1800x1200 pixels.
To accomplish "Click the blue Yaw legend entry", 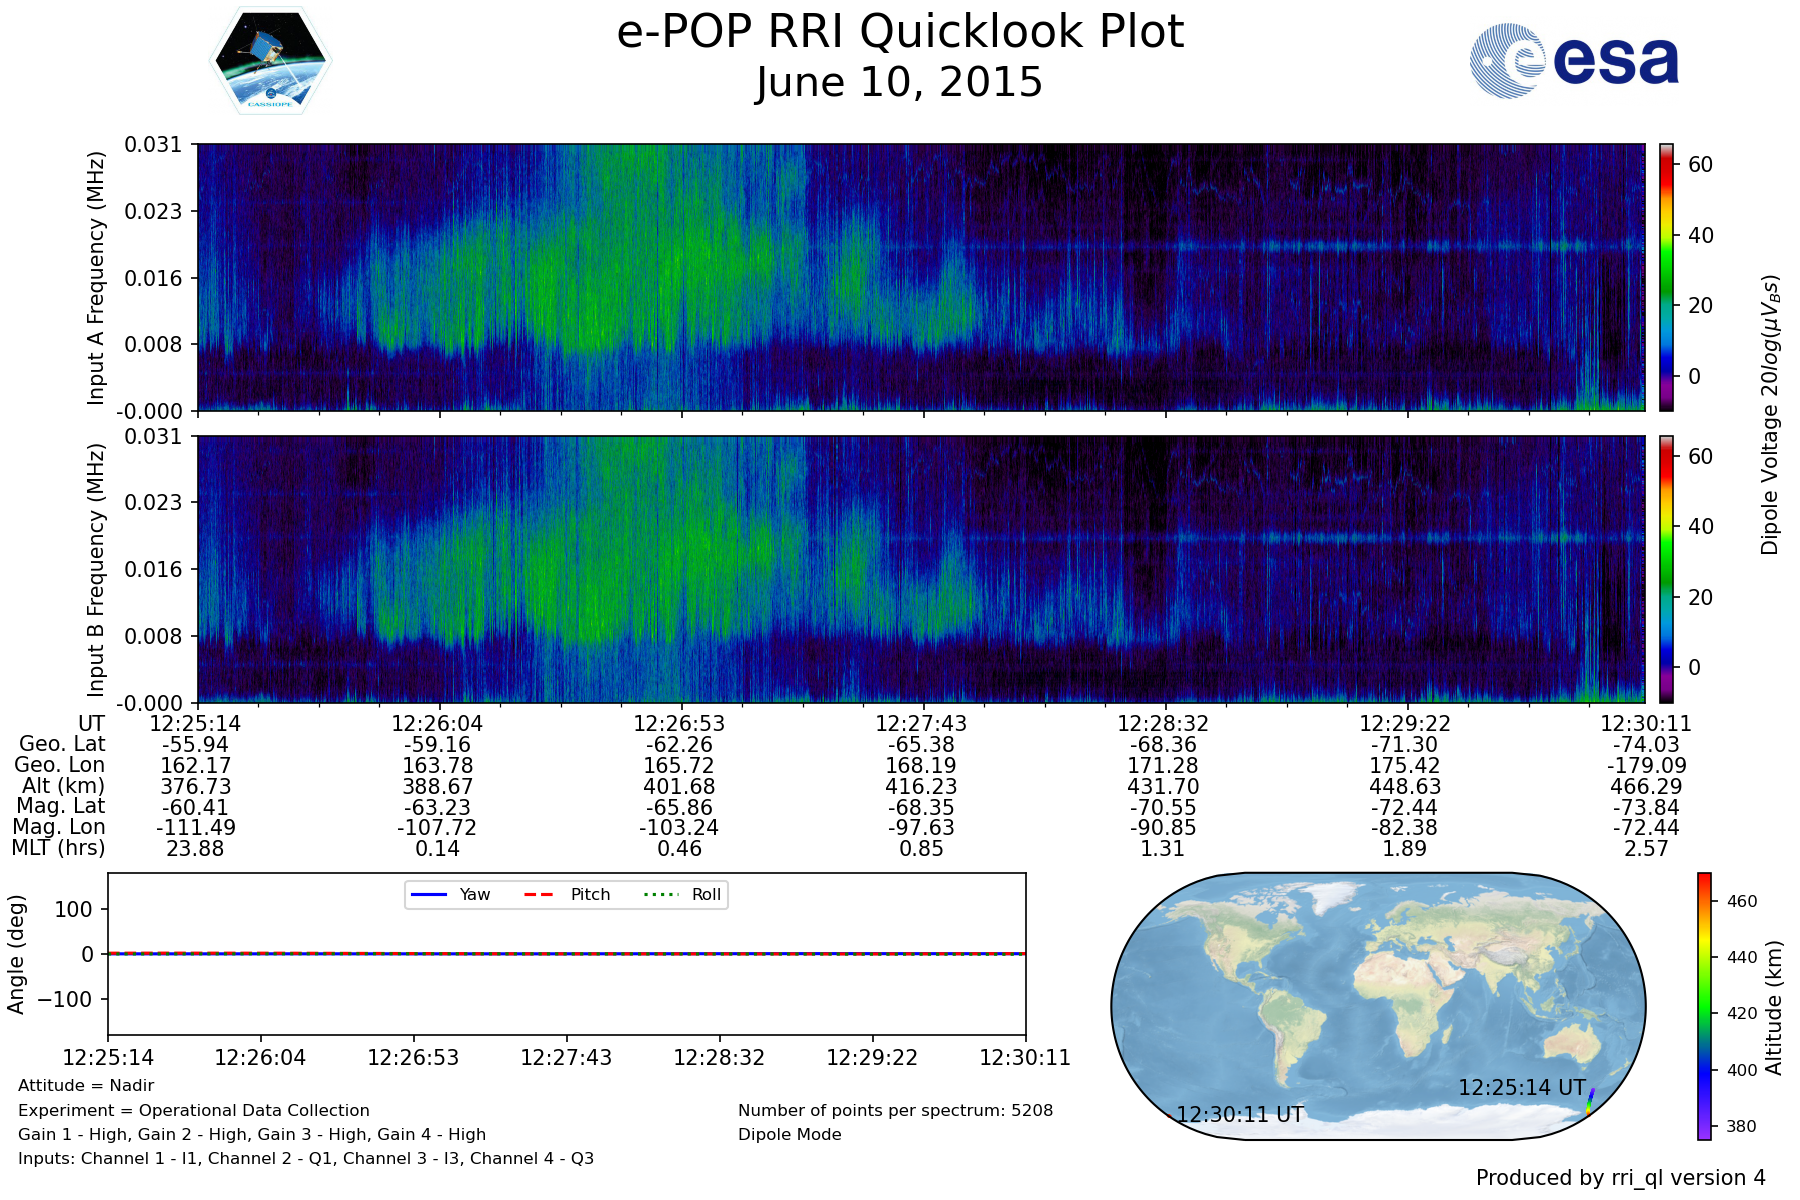I will [450, 894].
